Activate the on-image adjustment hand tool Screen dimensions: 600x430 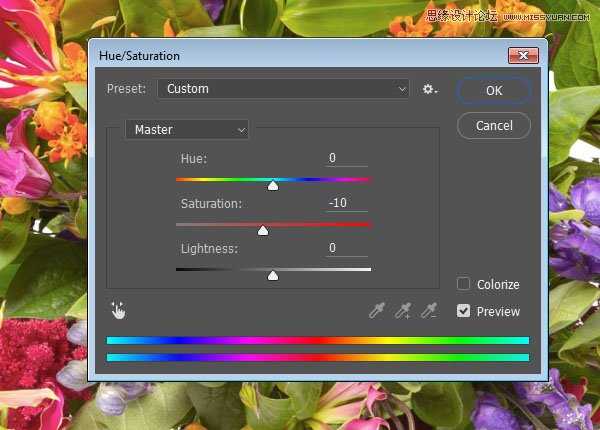pos(118,310)
